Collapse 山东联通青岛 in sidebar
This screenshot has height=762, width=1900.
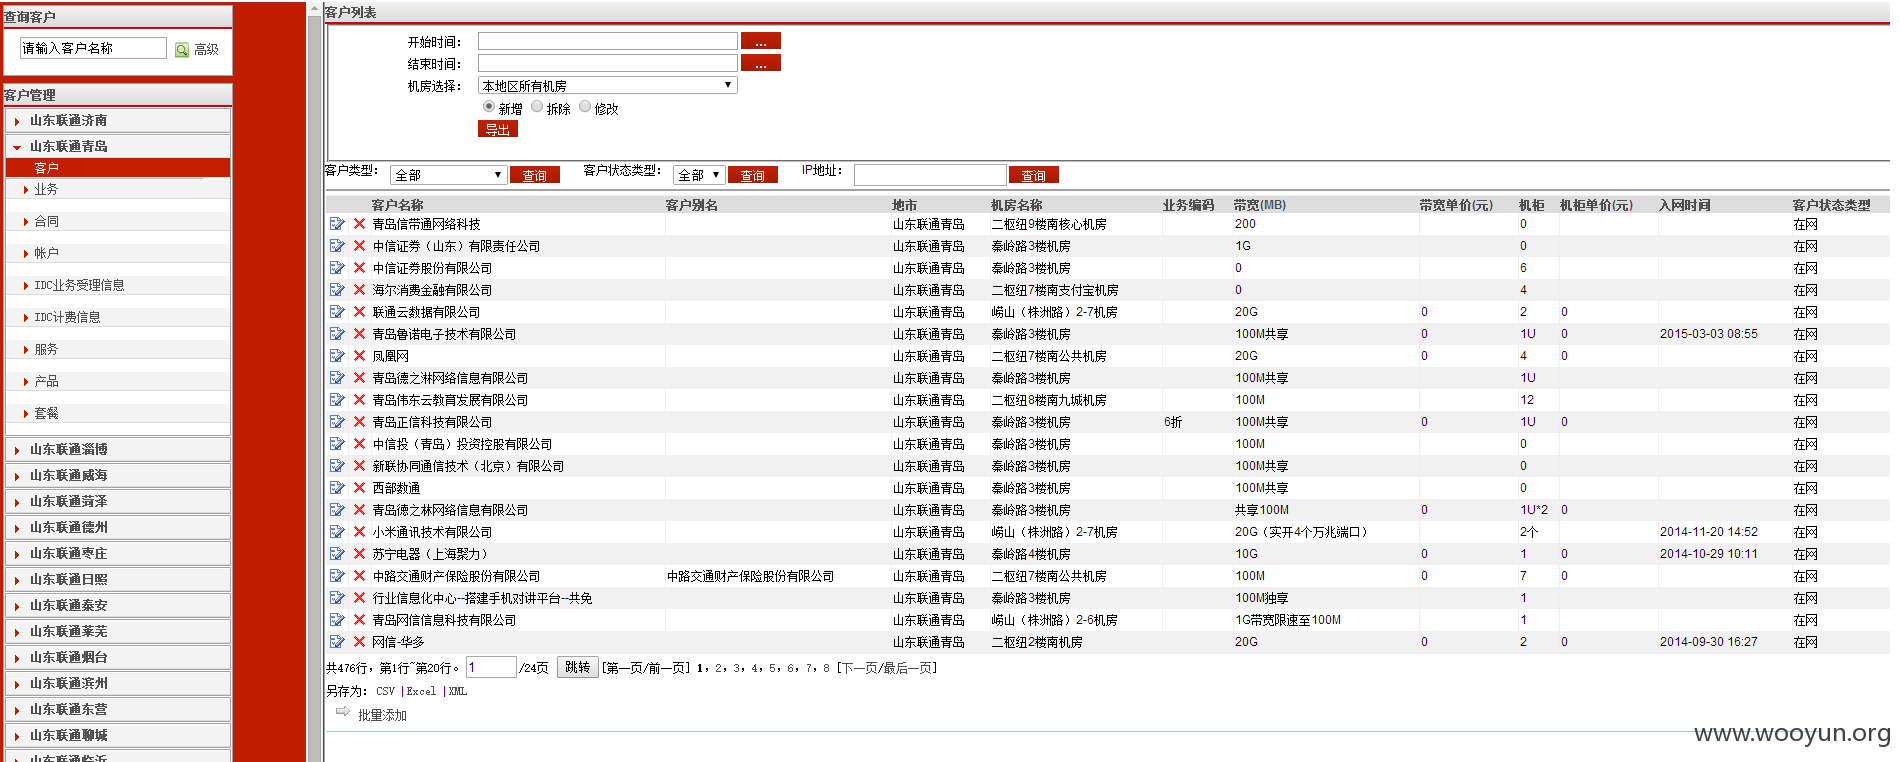click(x=118, y=146)
